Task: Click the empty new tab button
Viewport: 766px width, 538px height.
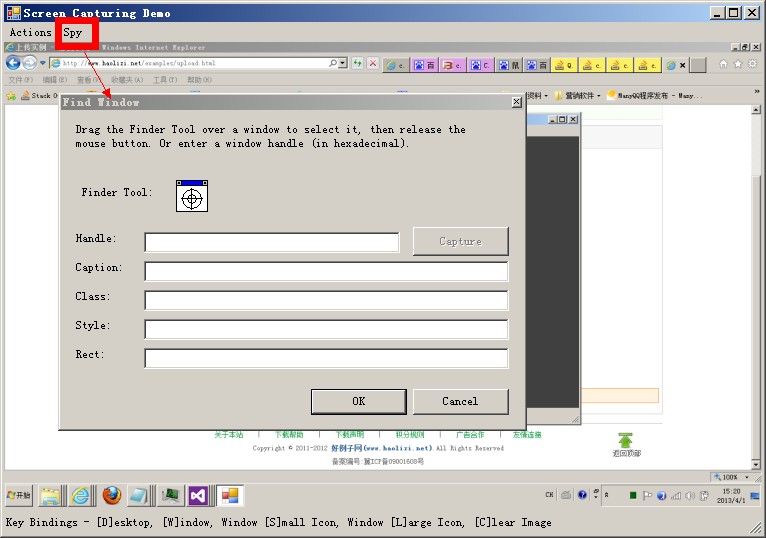Action: point(699,65)
